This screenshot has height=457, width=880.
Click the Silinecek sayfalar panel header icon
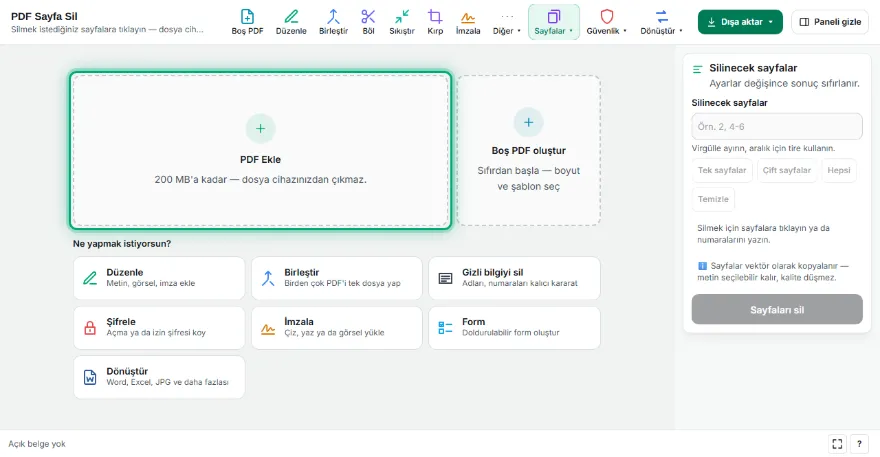pos(698,69)
